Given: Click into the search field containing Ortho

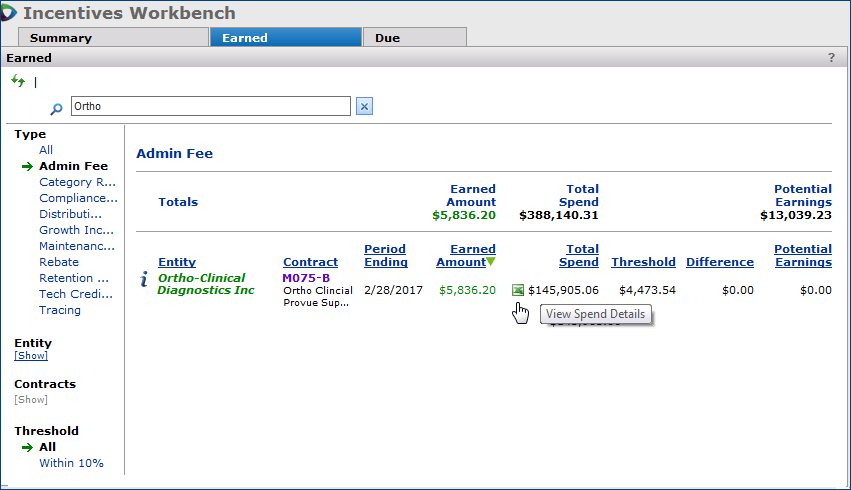Looking at the screenshot, I should 210,106.
